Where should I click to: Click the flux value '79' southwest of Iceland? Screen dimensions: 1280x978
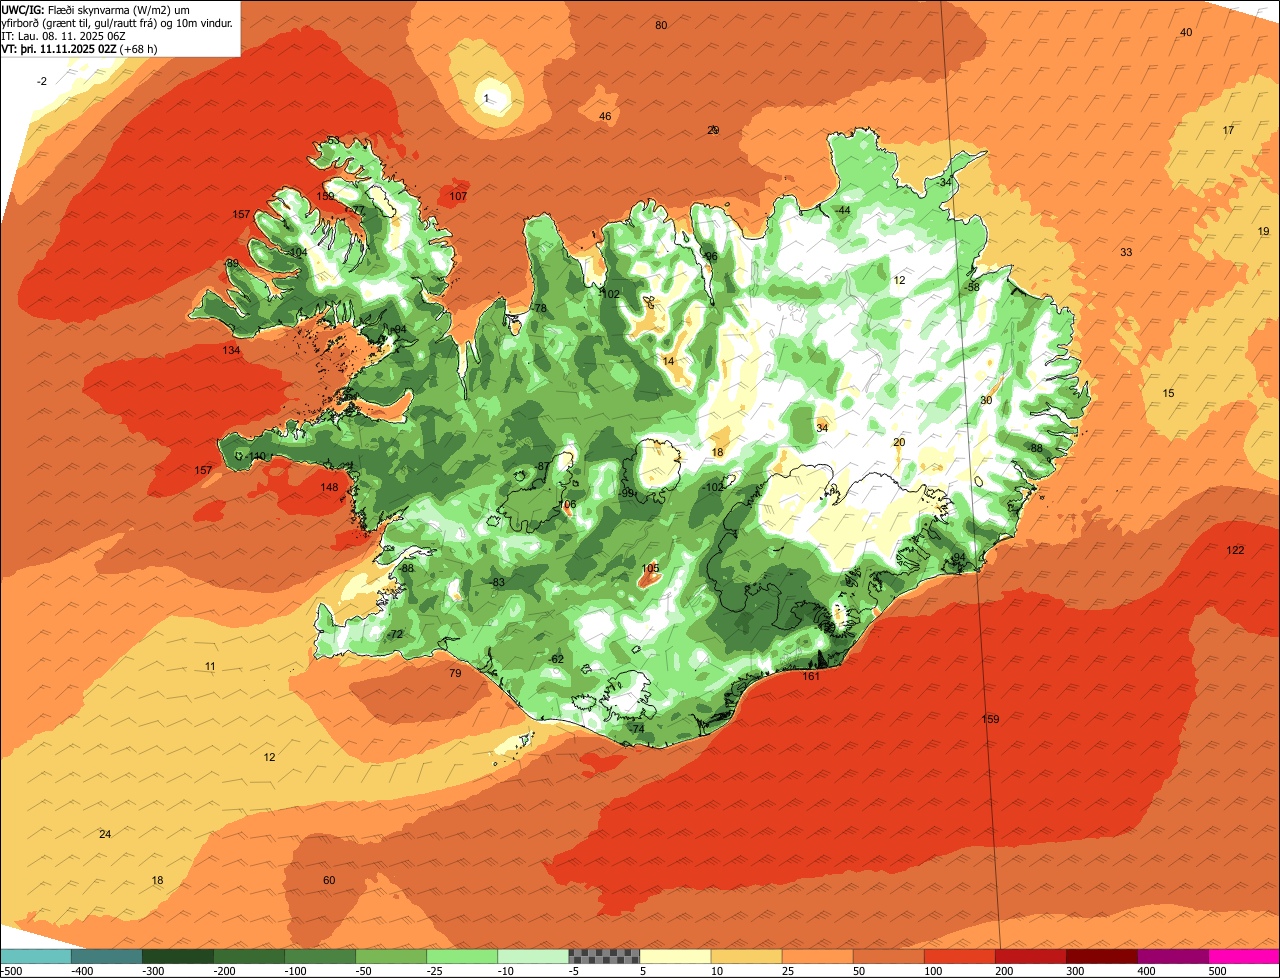455,673
